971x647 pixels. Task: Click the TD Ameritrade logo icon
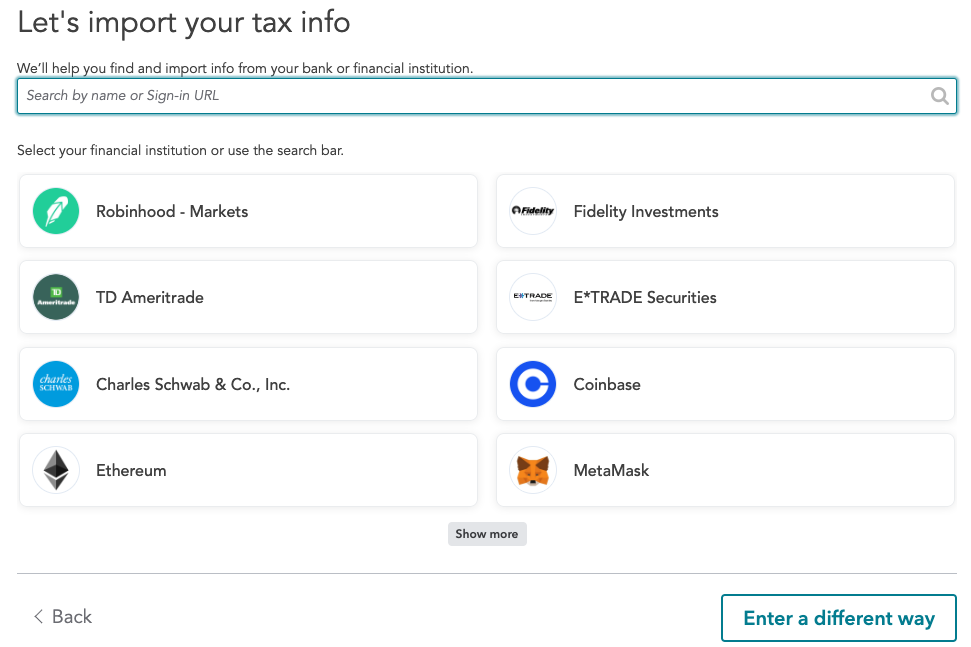[55, 297]
